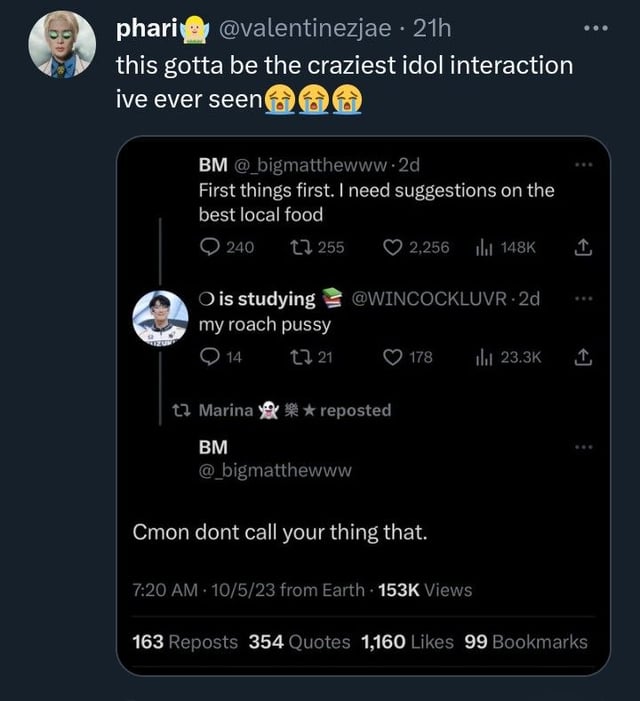Click reply icon on BM's food suggestions tweet

[x=209, y=247]
